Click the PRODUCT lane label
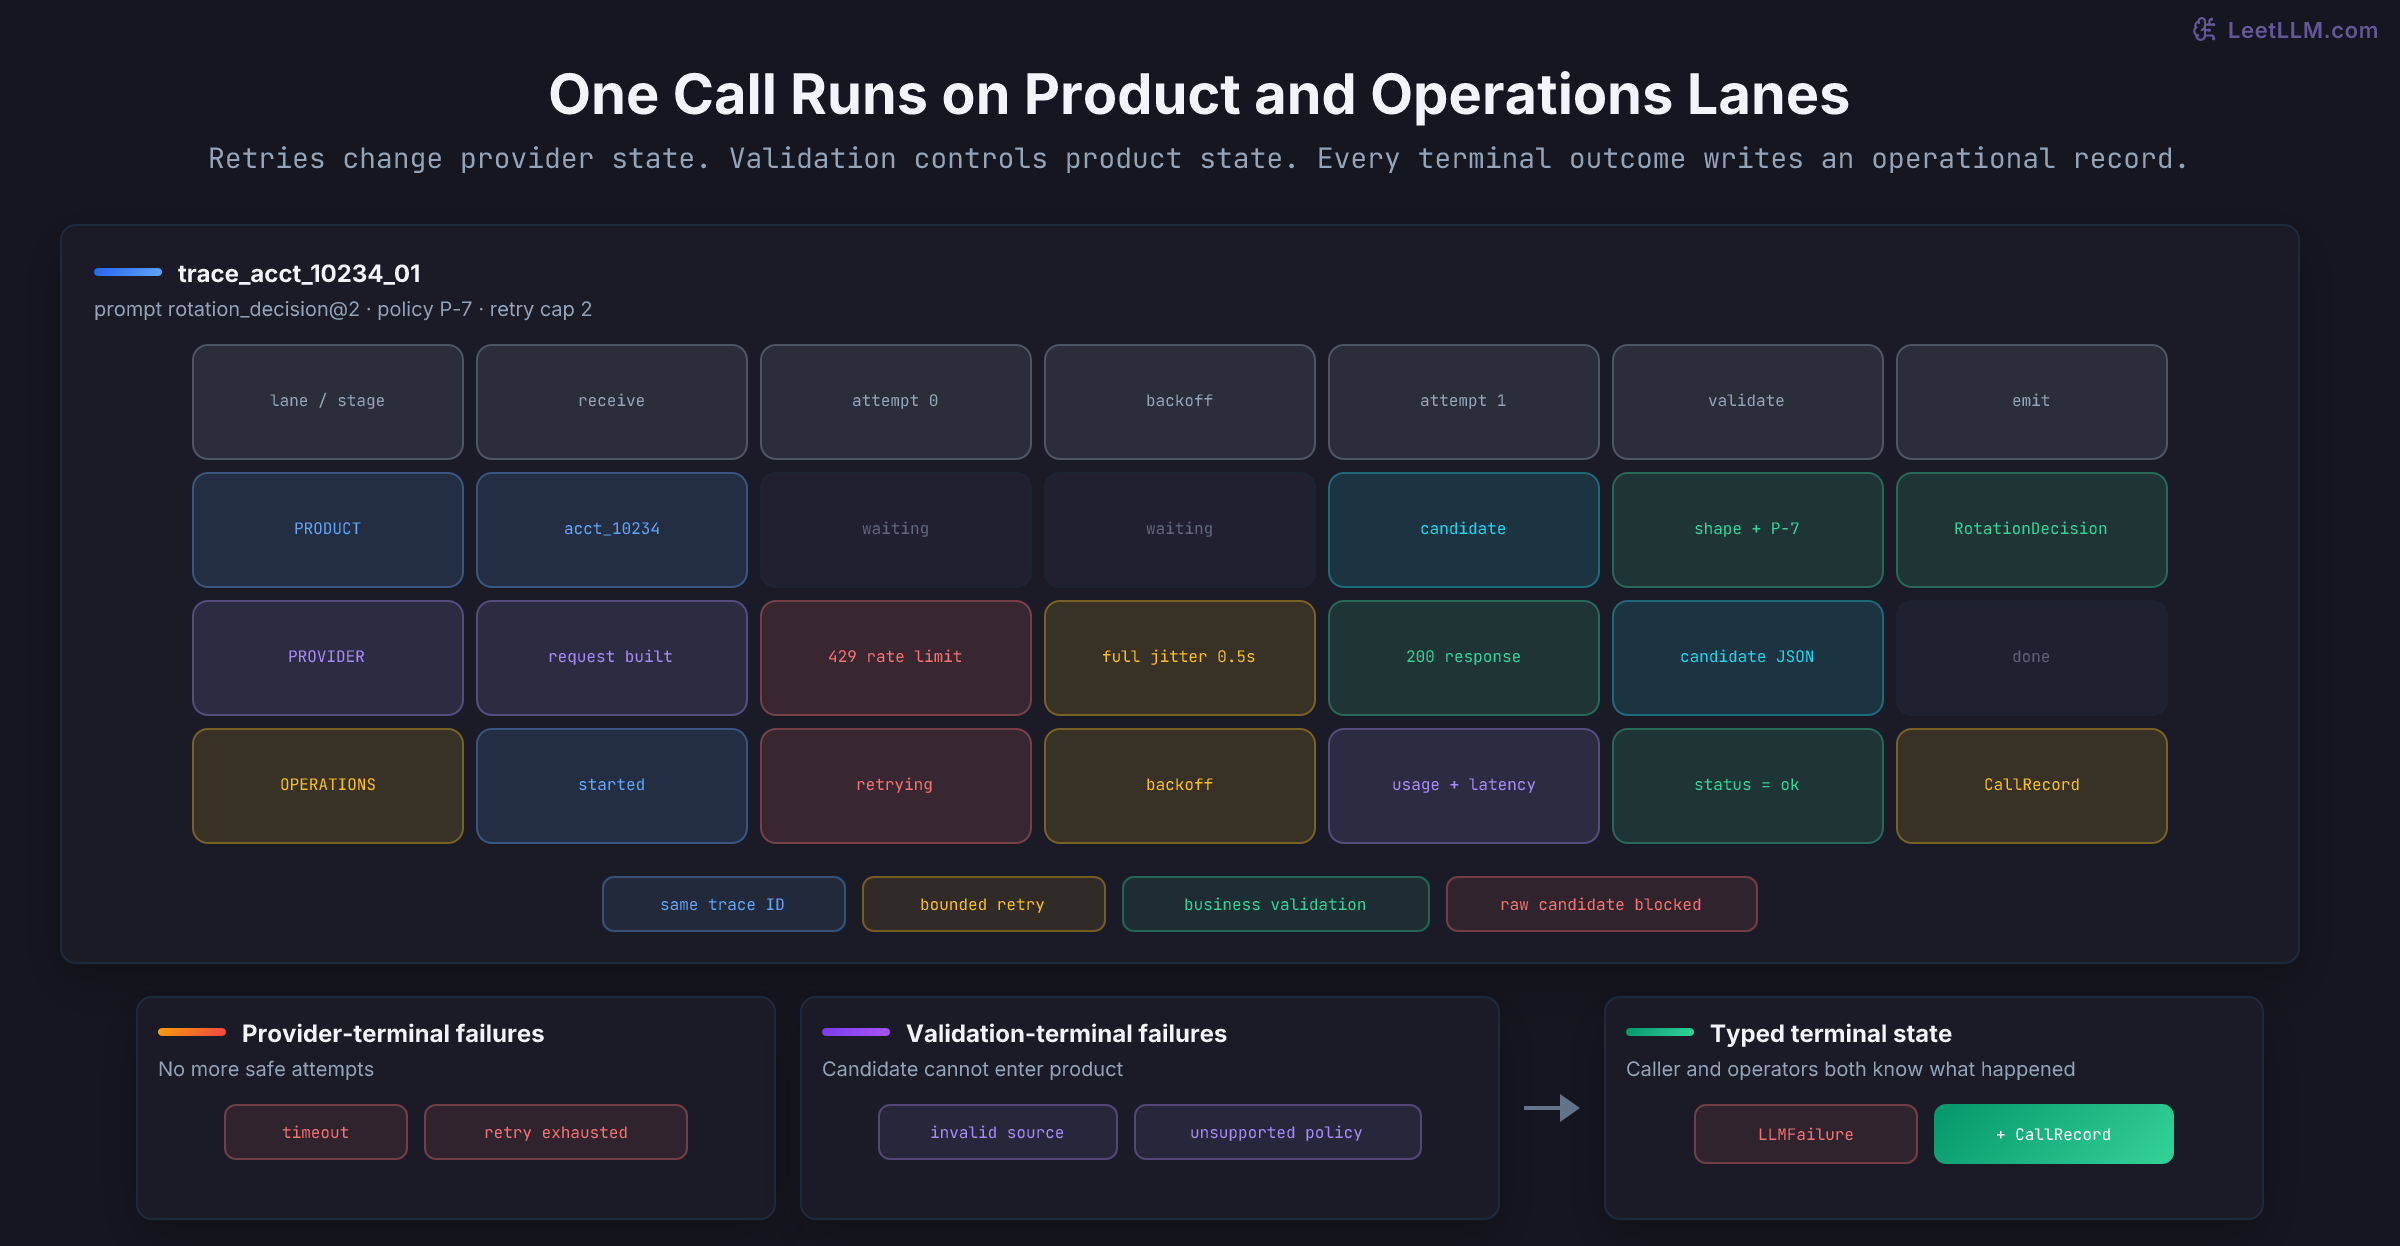 [328, 529]
